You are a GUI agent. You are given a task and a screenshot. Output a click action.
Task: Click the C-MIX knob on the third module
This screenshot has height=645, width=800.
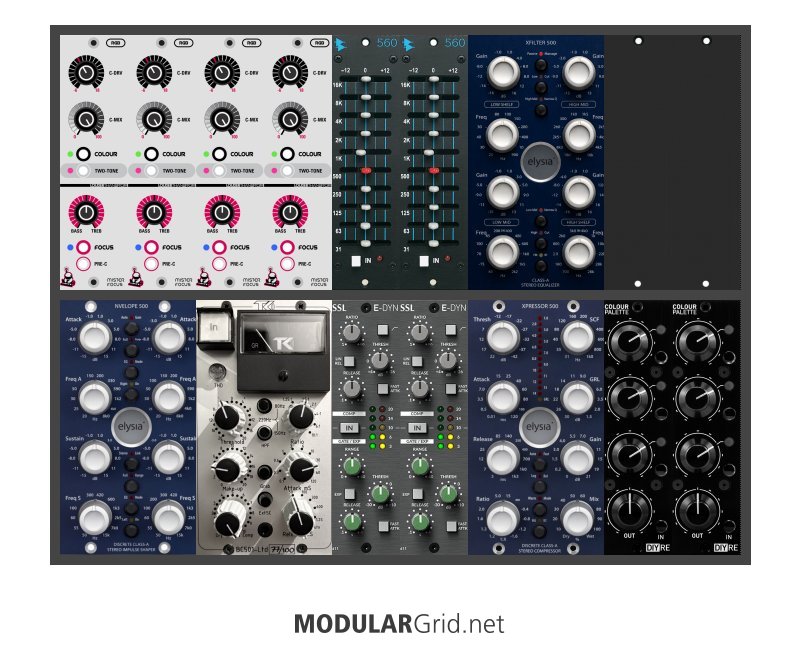pyautogui.click(x=222, y=119)
